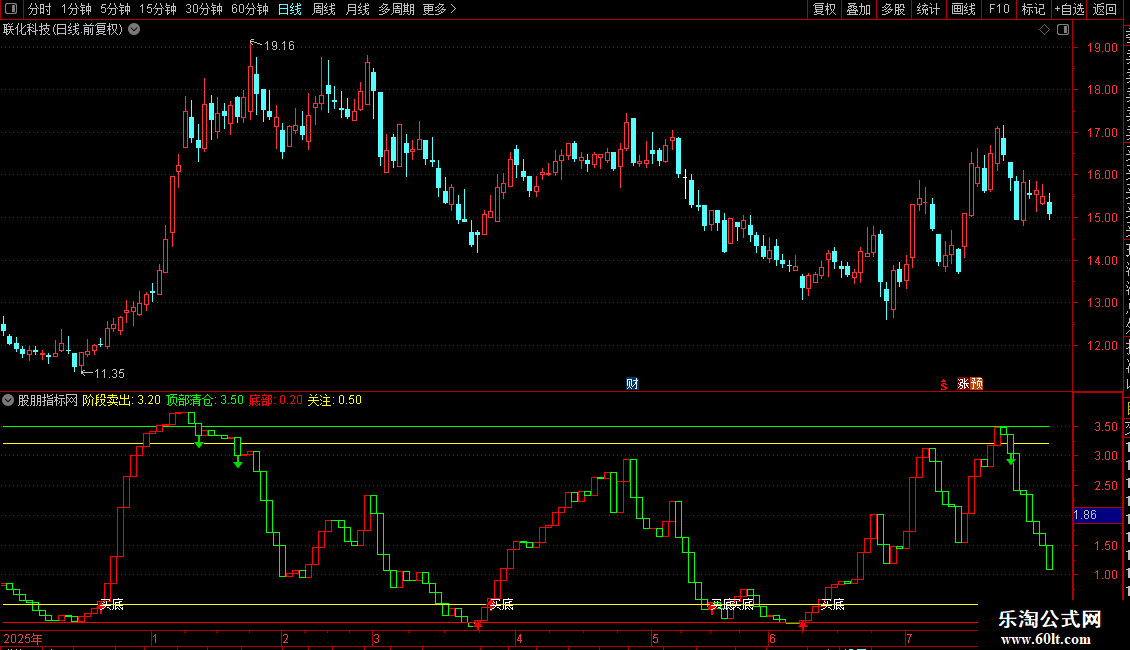The height and width of the screenshot is (650, 1130).
Task: Click the 叠加 overlay button
Action: pyautogui.click(x=858, y=9)
